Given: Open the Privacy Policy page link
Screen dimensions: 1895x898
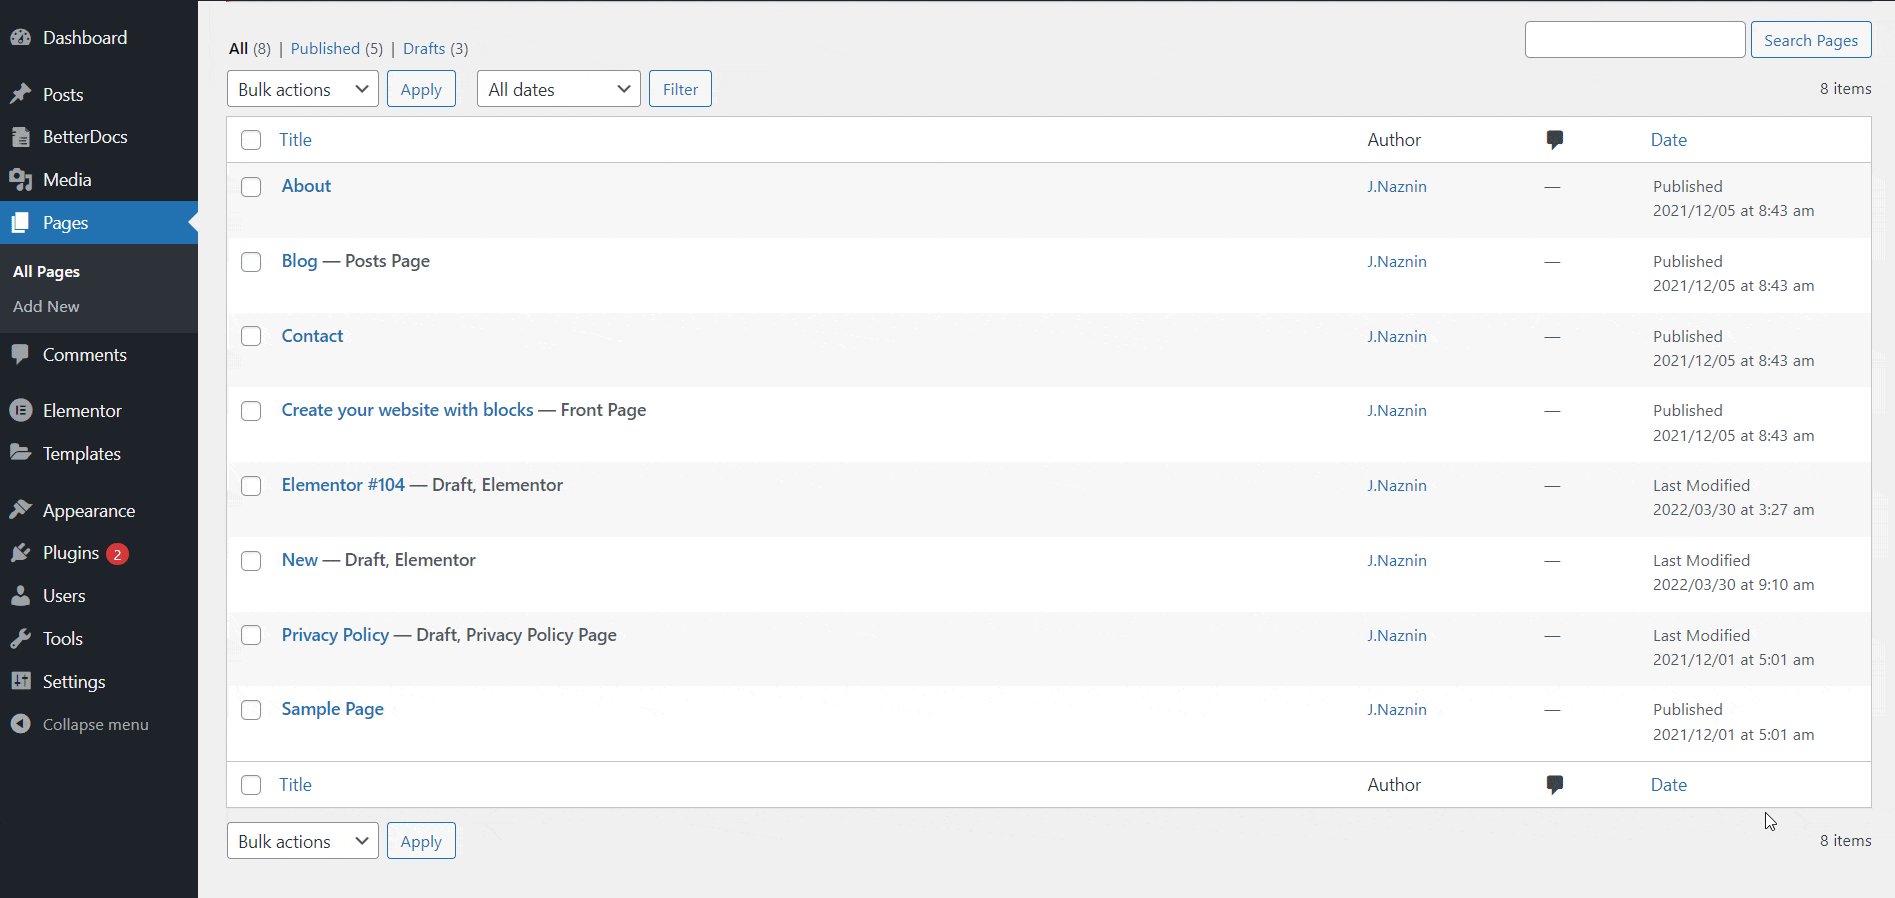Looking at the screenshot, I should (335, 635).
